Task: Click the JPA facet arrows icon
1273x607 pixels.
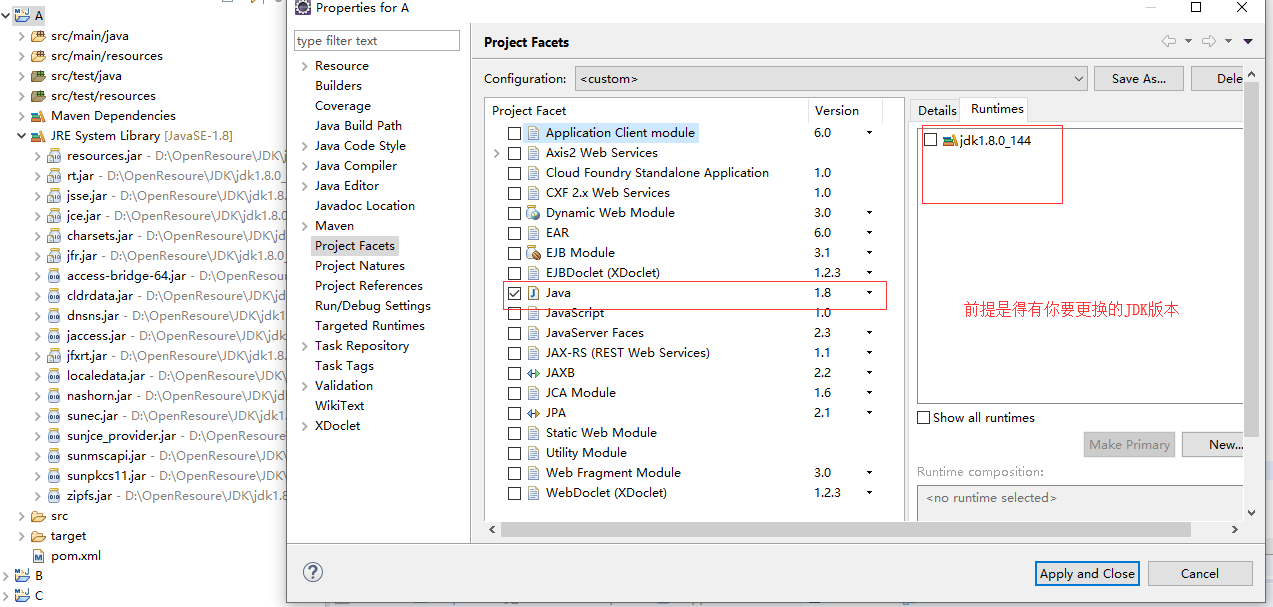Action: [x=534, y=413]
